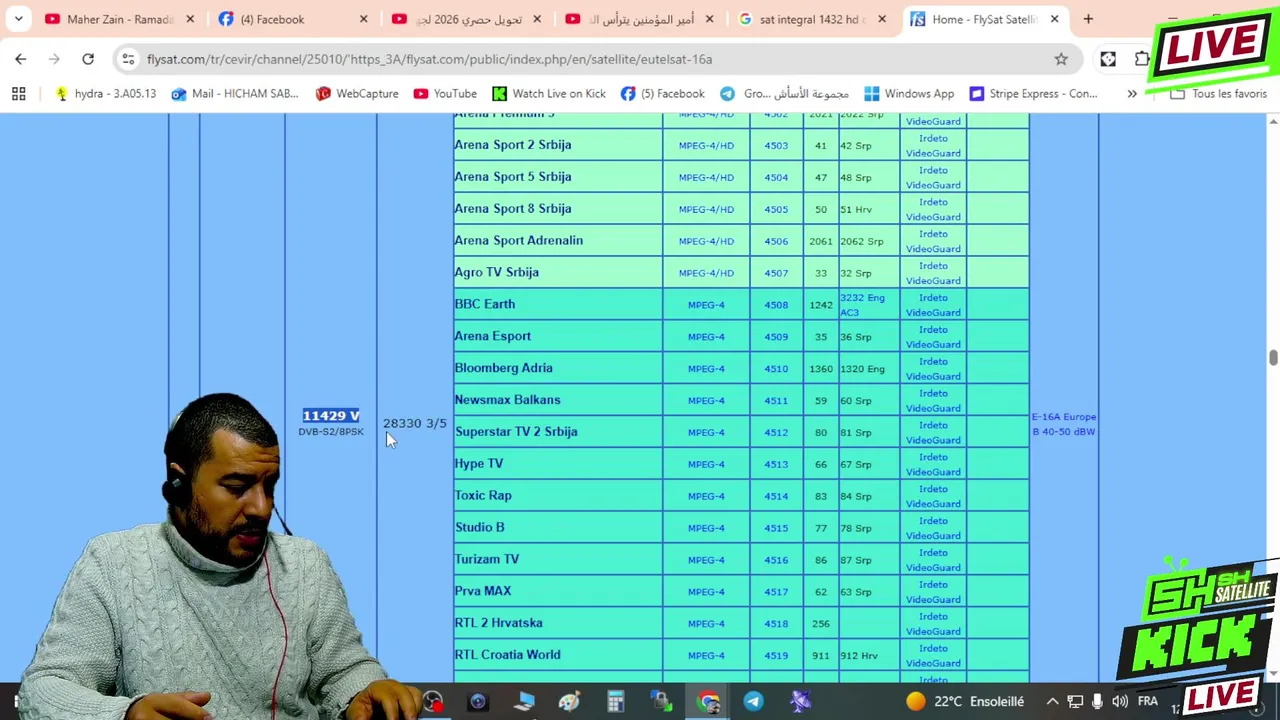Expand the hidden system tray icons chevron
1280x720 pixels.
click(1052, 702)
